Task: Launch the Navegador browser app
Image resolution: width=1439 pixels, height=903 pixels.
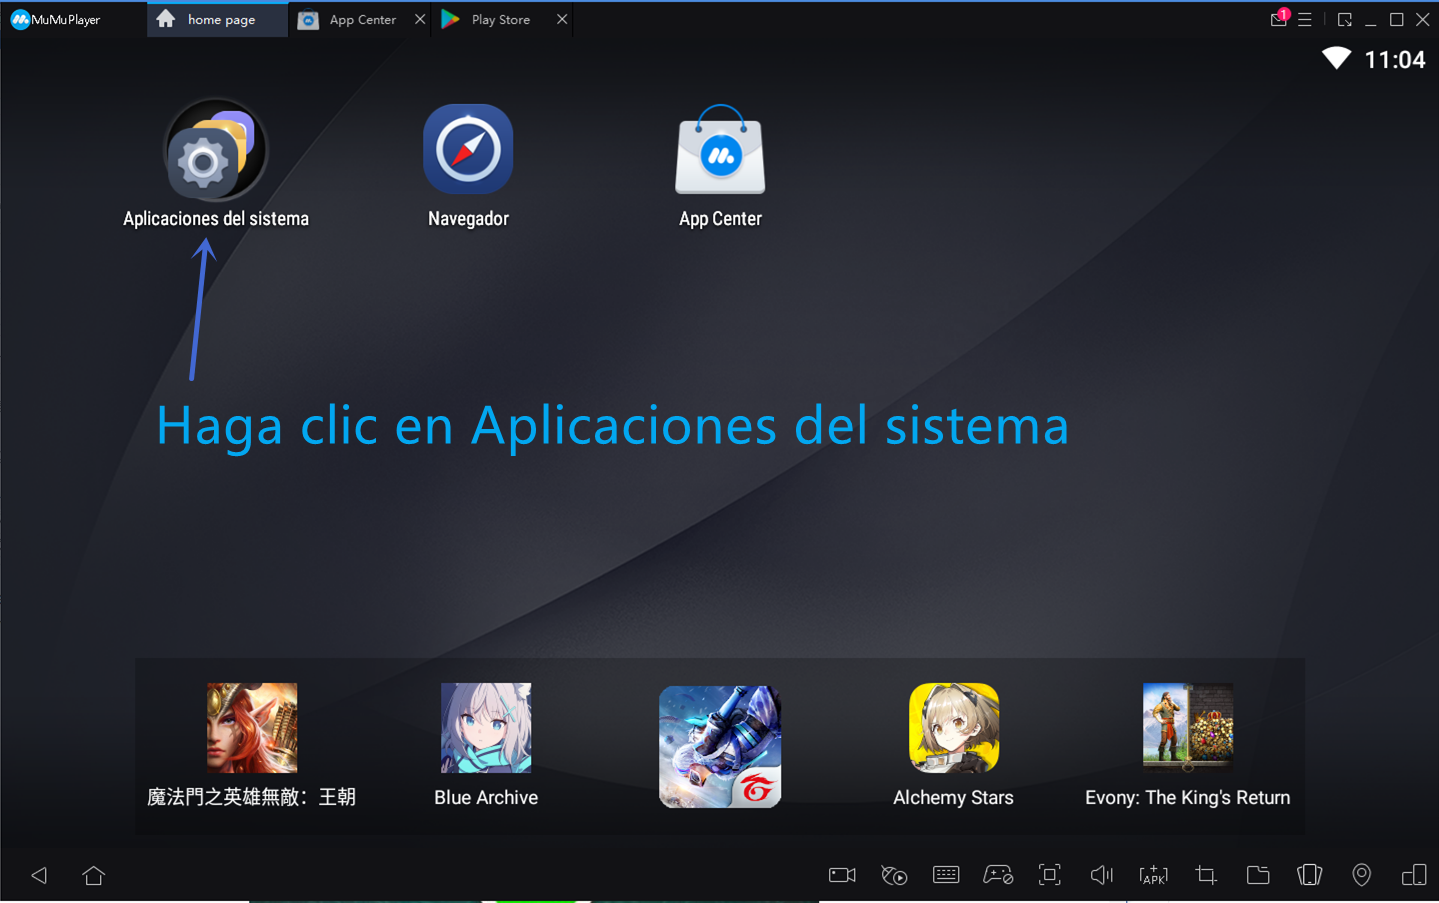Action: point(468,150)
